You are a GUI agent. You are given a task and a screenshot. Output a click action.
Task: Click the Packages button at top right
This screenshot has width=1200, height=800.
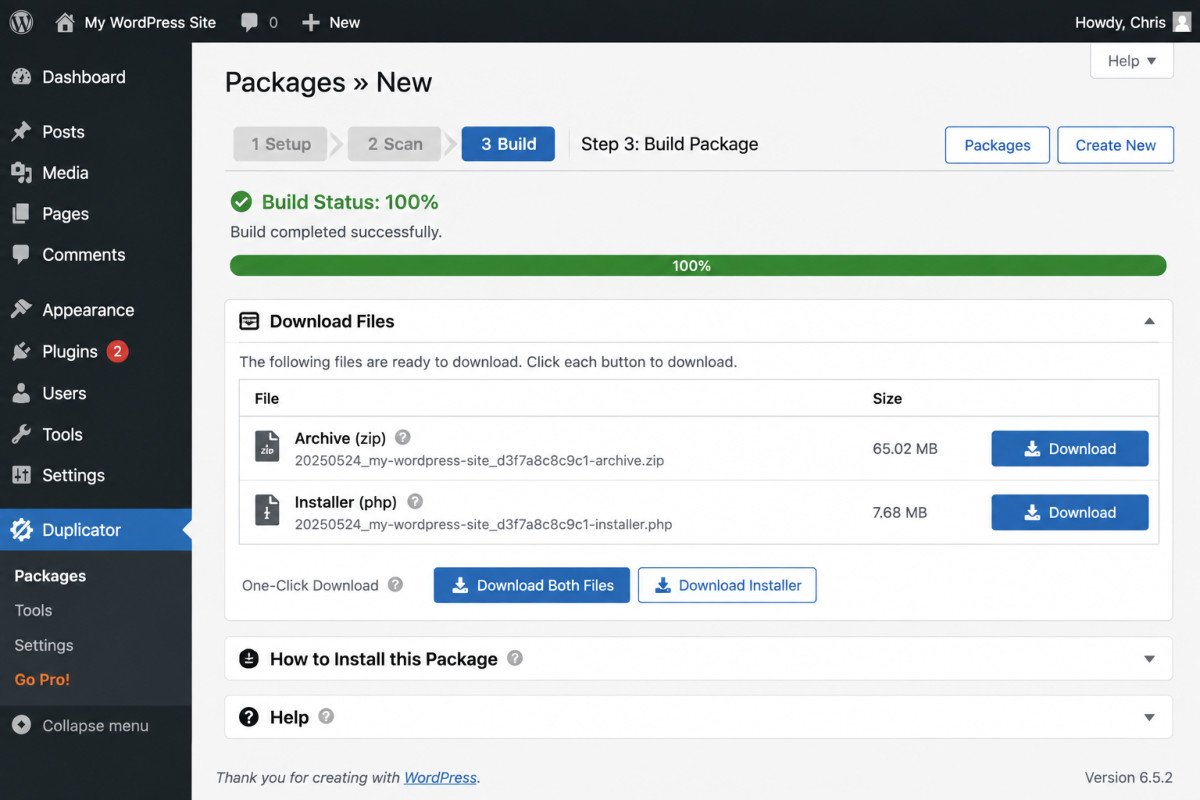coord(997,145)
